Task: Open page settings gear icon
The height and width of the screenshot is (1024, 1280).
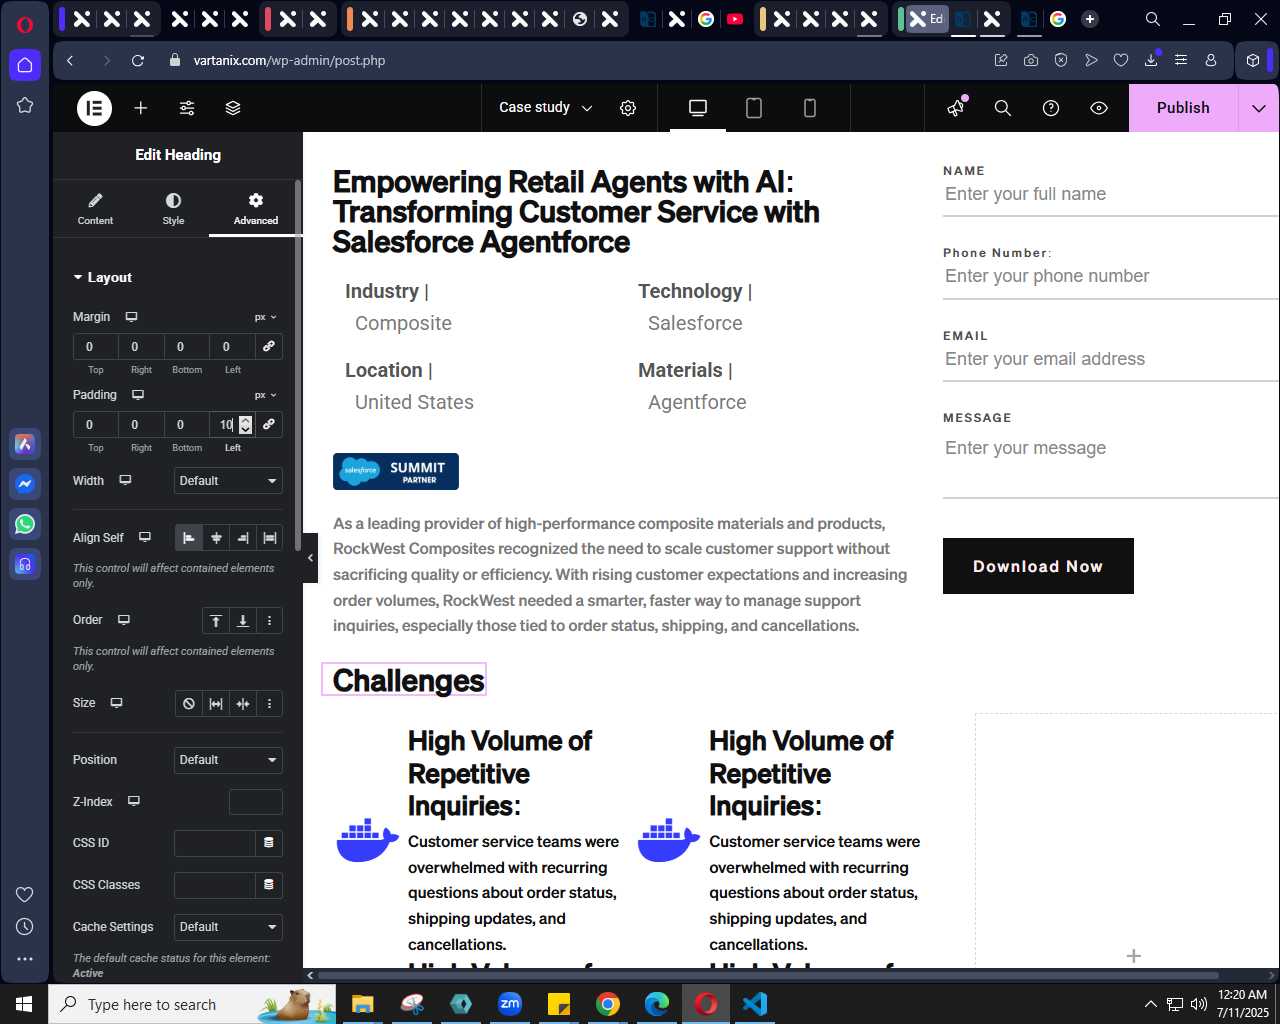Action: (628, 108)
